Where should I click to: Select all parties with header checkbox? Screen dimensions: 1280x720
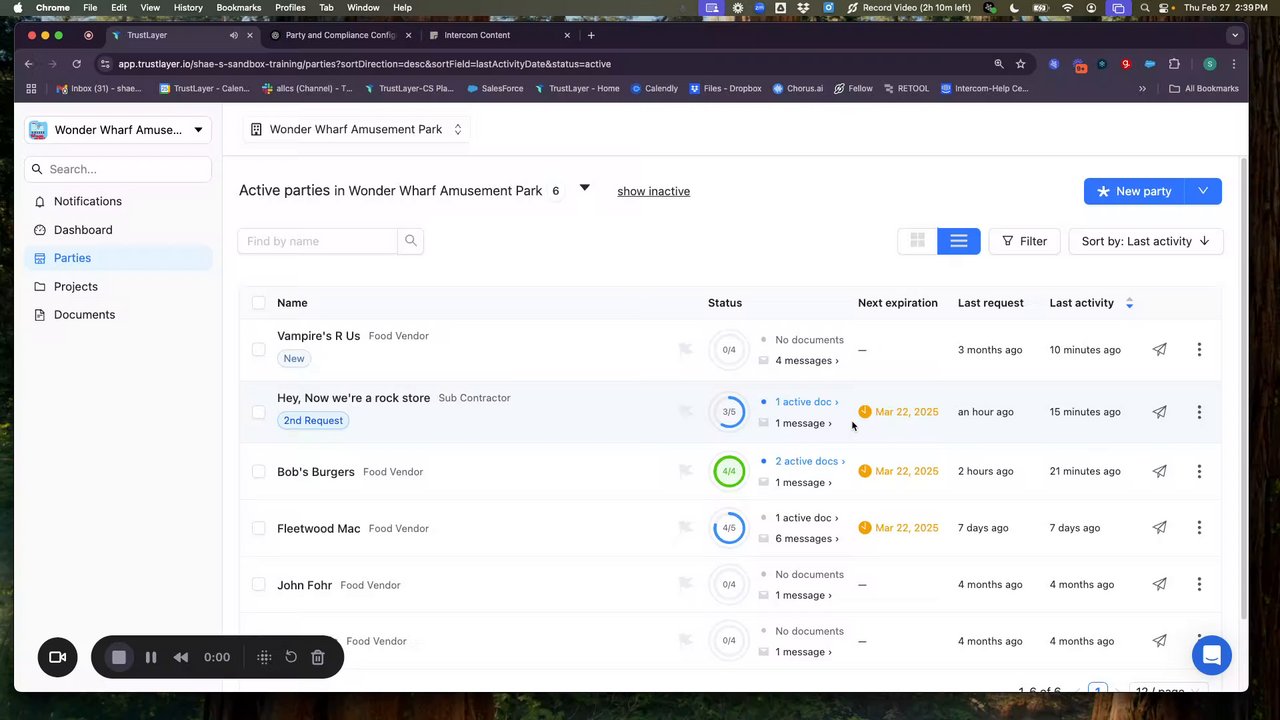click(259, 303)
